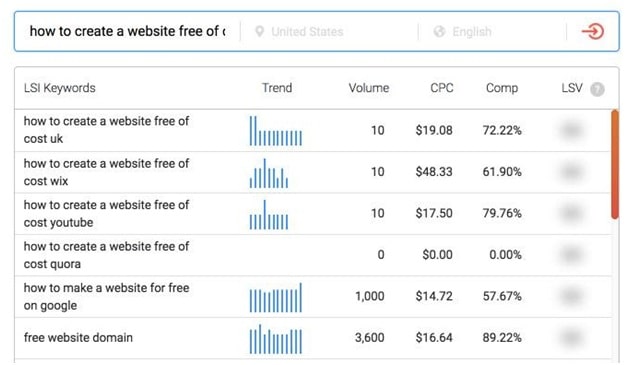Select keyword ending in 'cost wix'
This screenshot has height=365, width=628.
pos(106,172)
